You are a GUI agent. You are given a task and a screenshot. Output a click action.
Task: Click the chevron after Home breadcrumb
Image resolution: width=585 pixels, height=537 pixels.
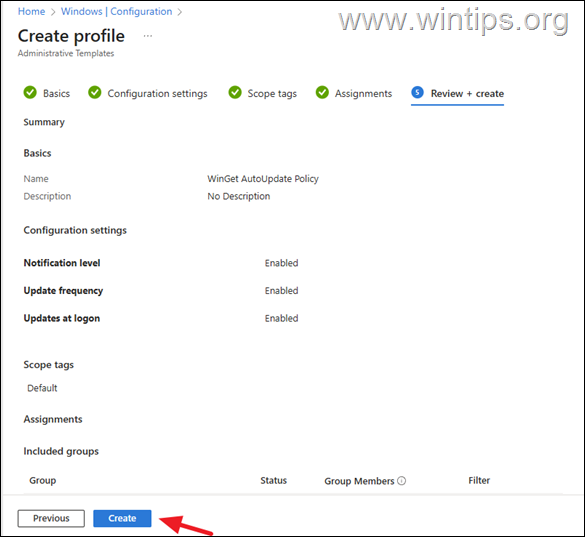[x=53, y=12]
